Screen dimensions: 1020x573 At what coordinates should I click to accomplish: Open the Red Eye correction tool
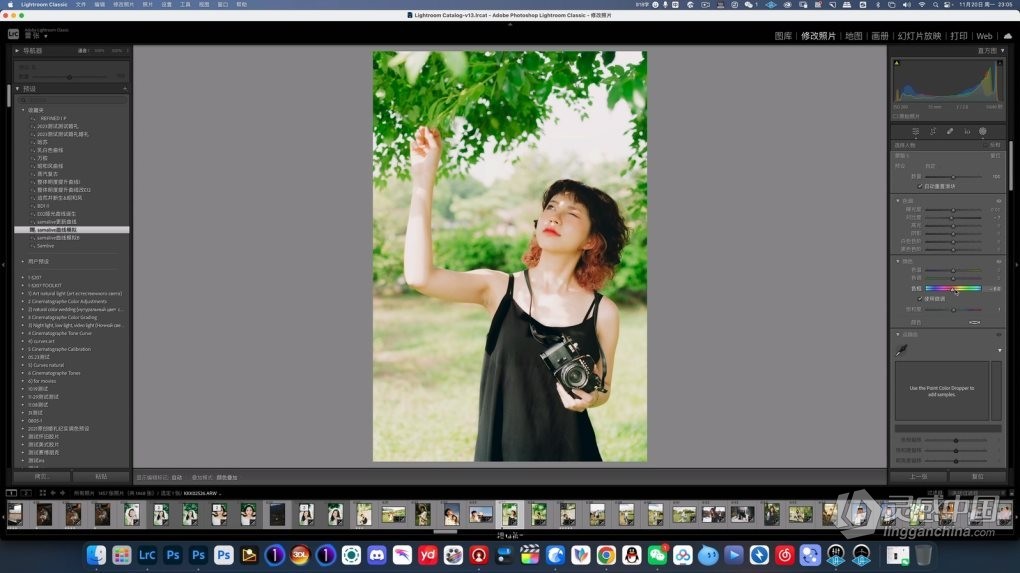pyautogui.click(x=967, y=131)
